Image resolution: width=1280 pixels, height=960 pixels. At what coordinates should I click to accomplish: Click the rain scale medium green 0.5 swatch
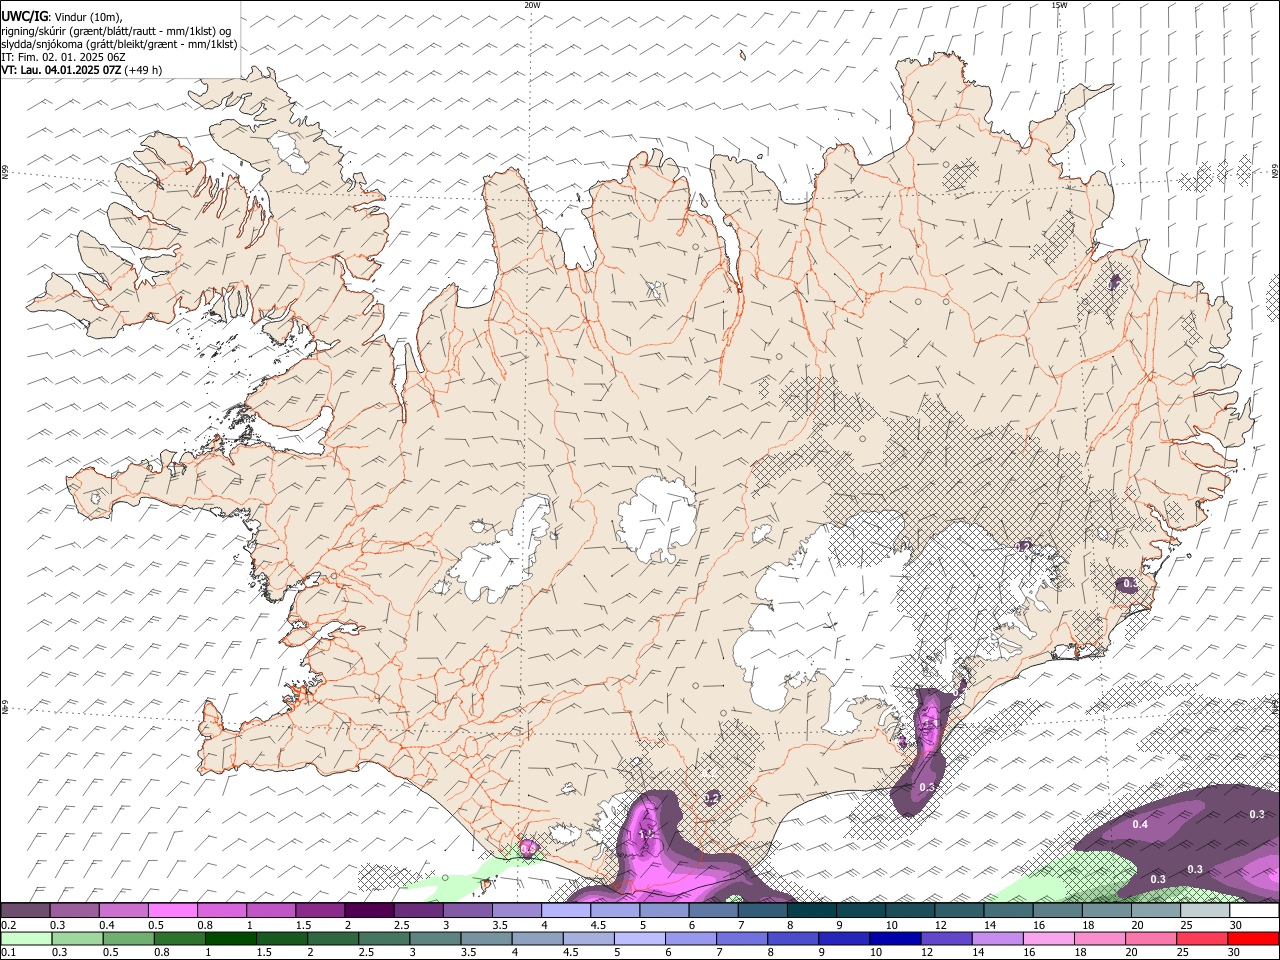coord(128,938)
